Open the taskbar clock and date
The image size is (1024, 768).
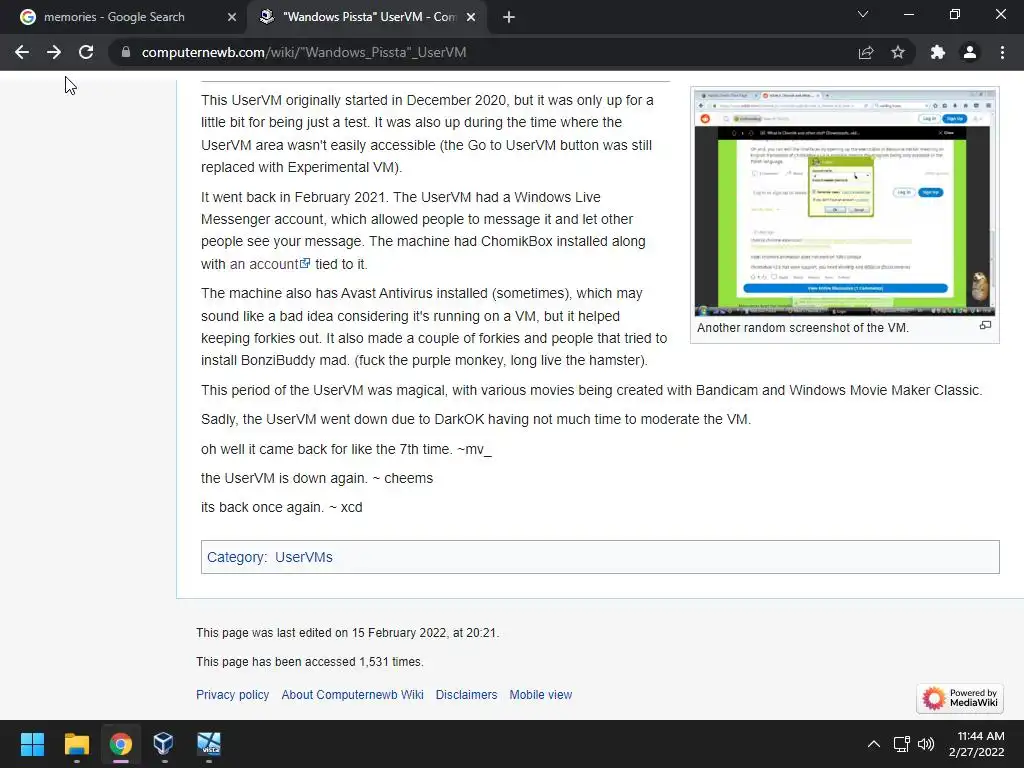[x=977, y=744]
